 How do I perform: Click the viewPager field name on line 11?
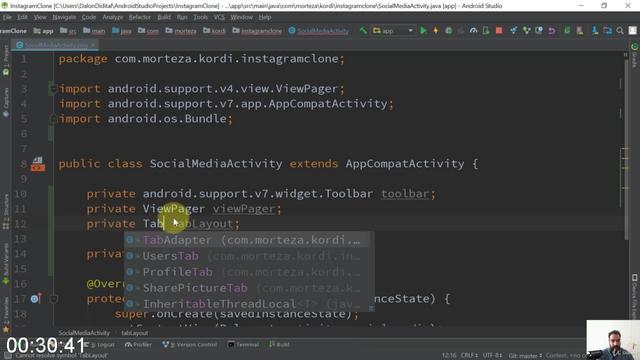[x=244, y=209]
